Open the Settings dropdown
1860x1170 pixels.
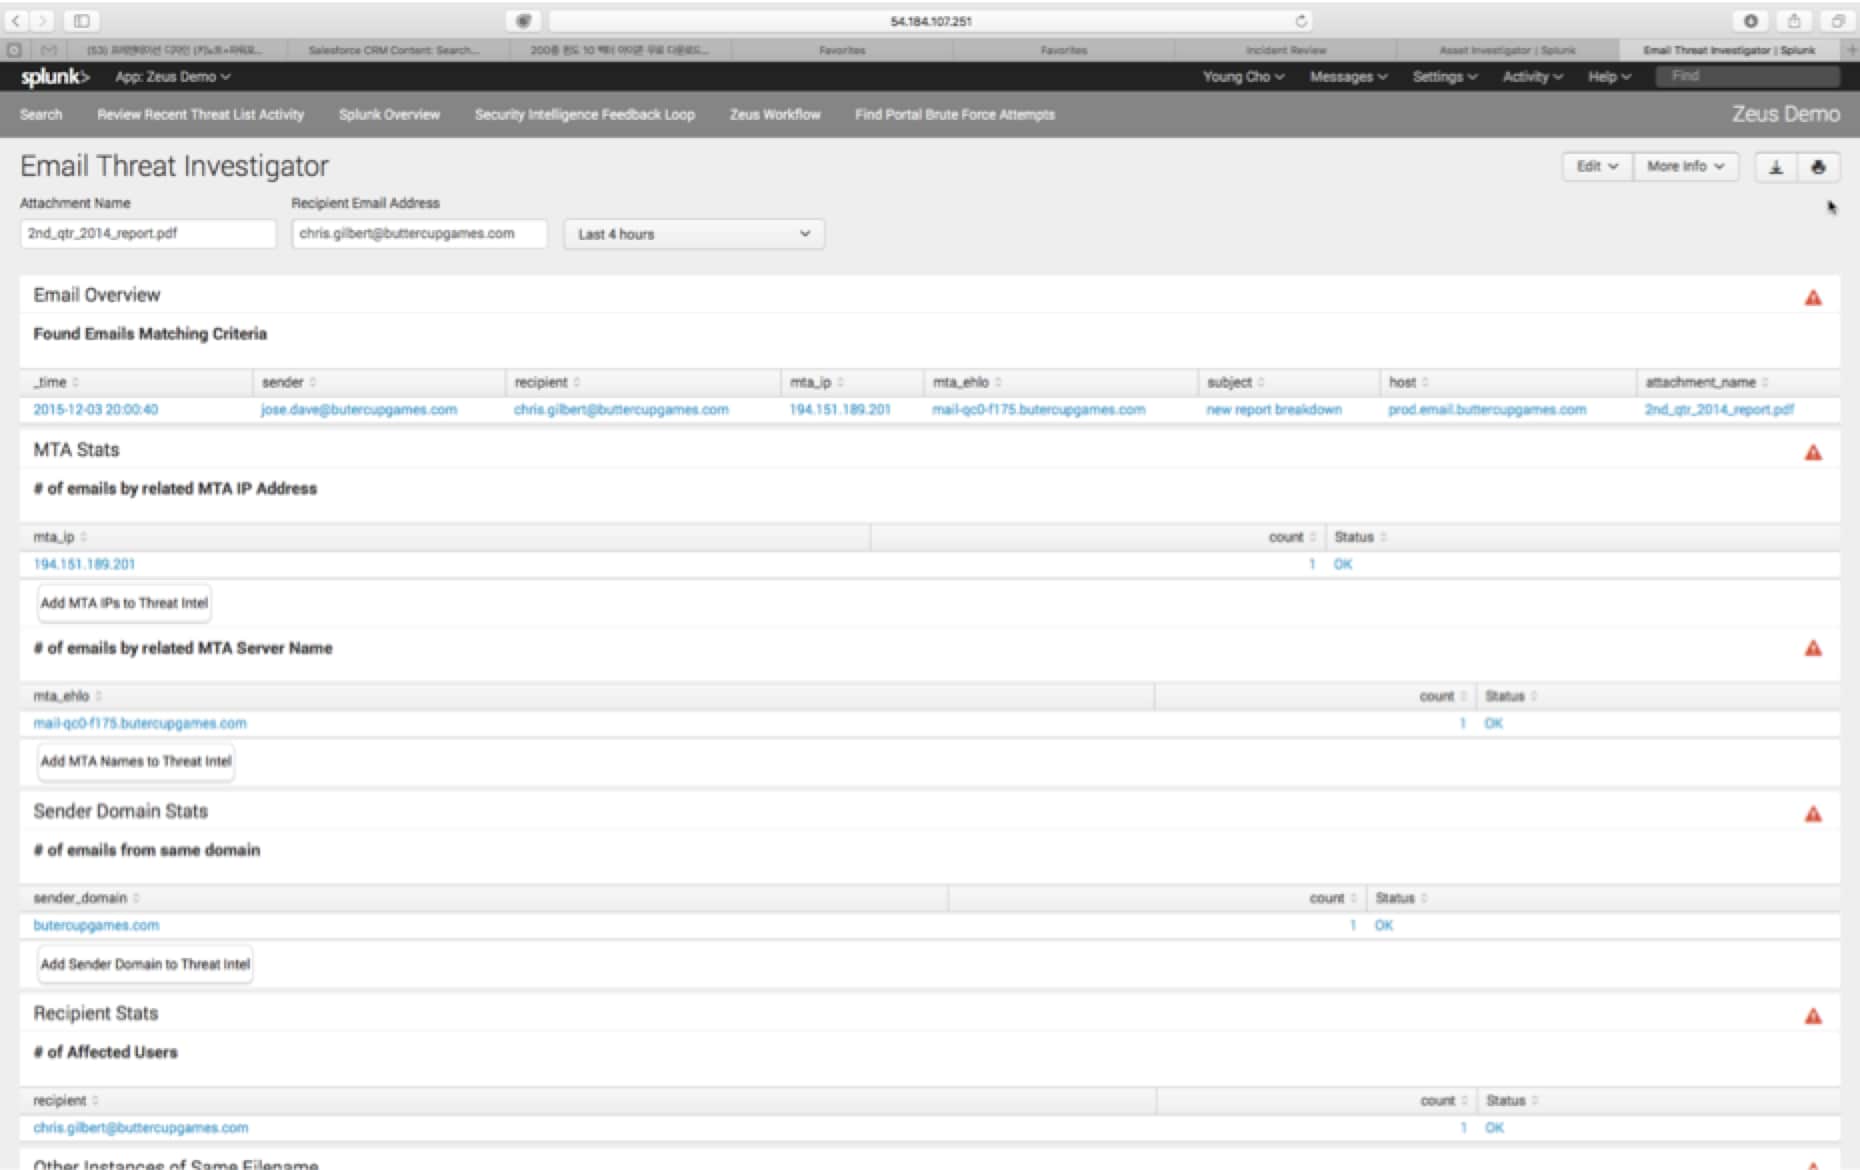1445,77
